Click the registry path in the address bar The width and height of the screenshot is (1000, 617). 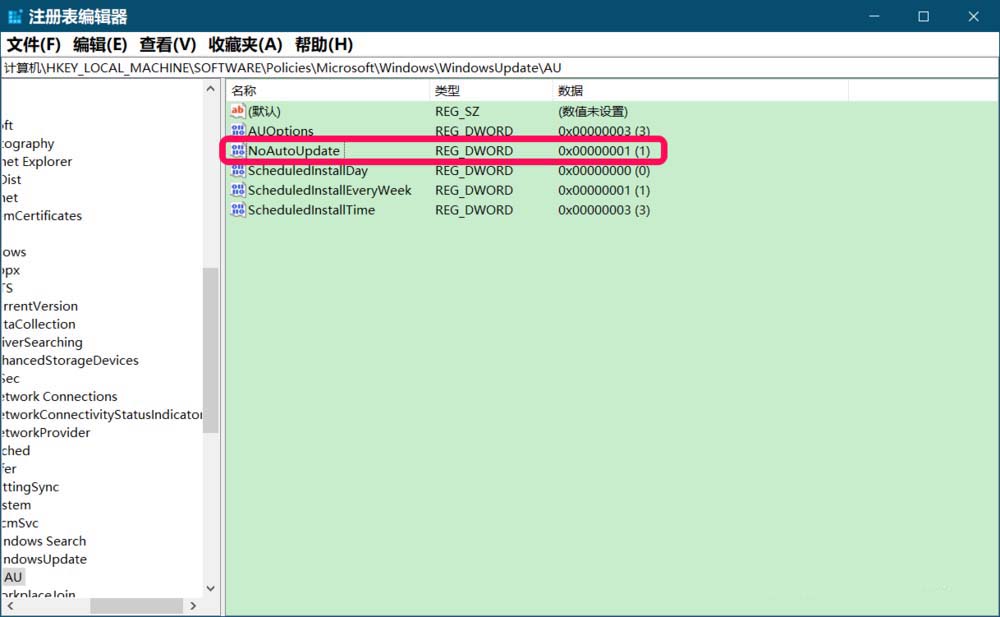(300, 66)
